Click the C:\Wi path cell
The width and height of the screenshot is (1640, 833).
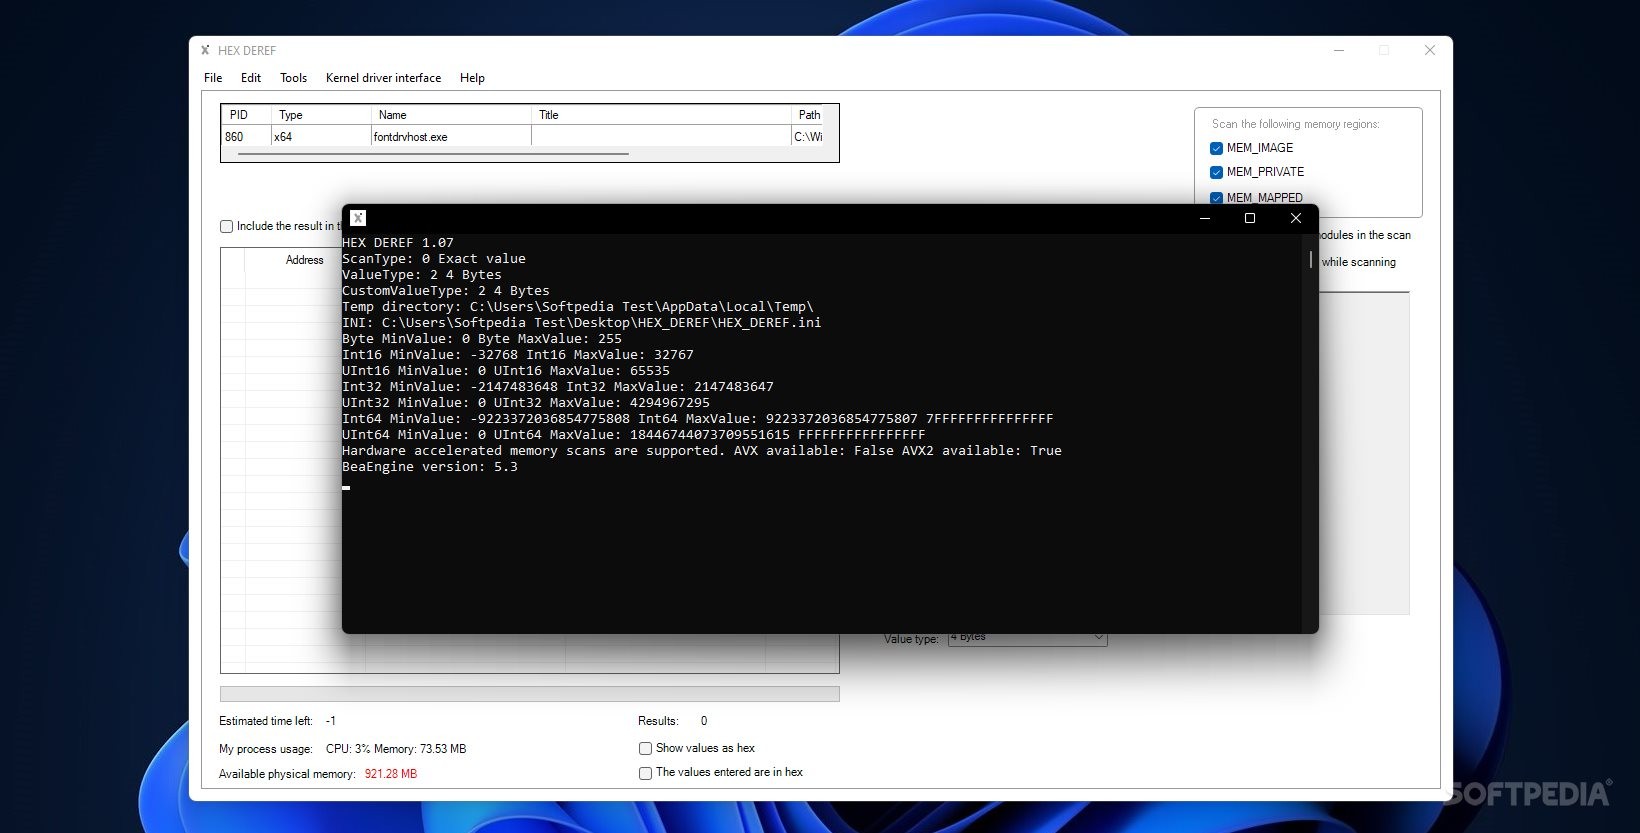pos(810,137)
